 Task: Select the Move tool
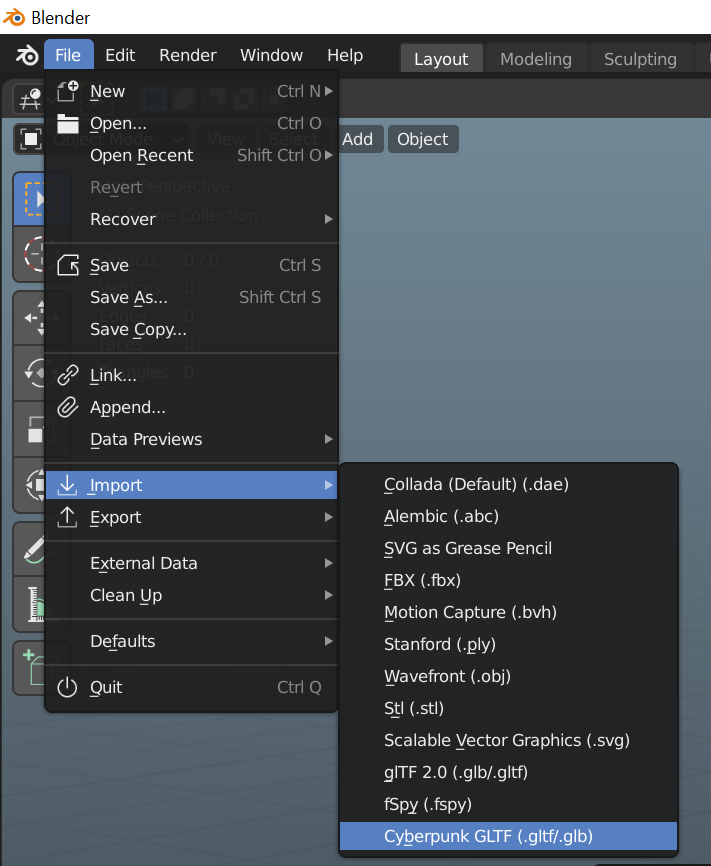click(x=30, y=318)
